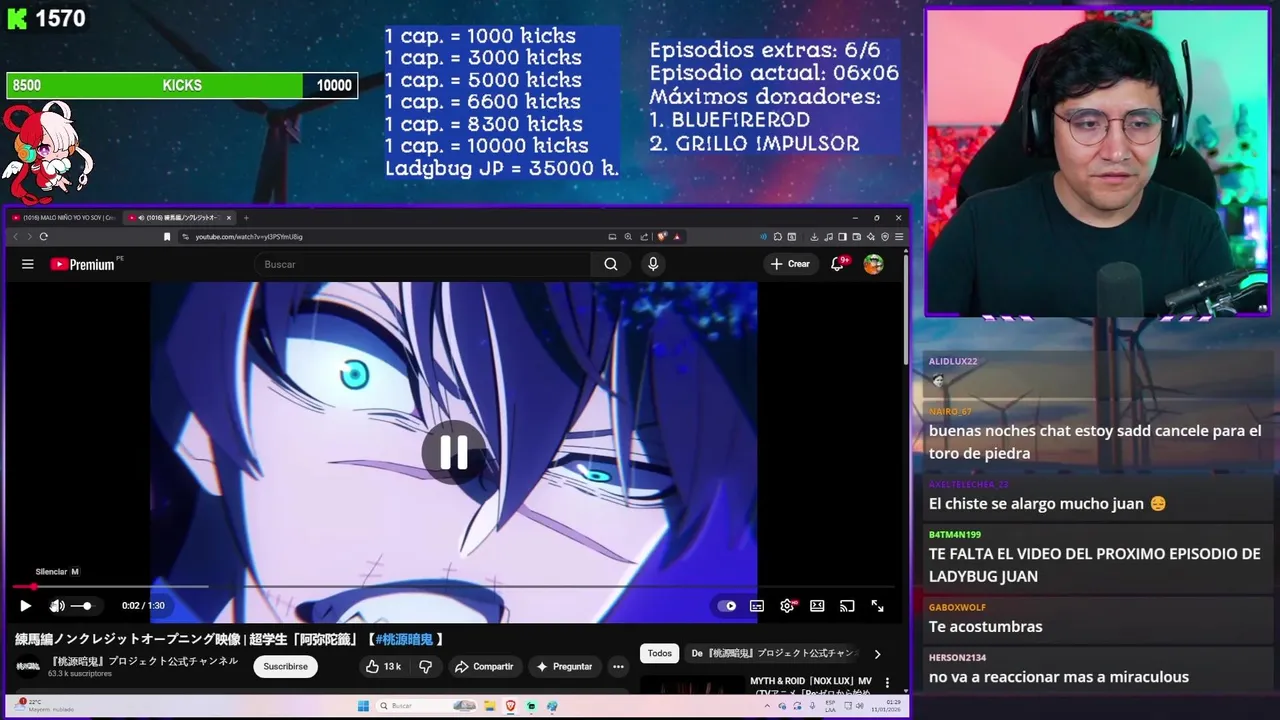
Task: Mute the video with speaker icon
Action: (x=57, y=606)
